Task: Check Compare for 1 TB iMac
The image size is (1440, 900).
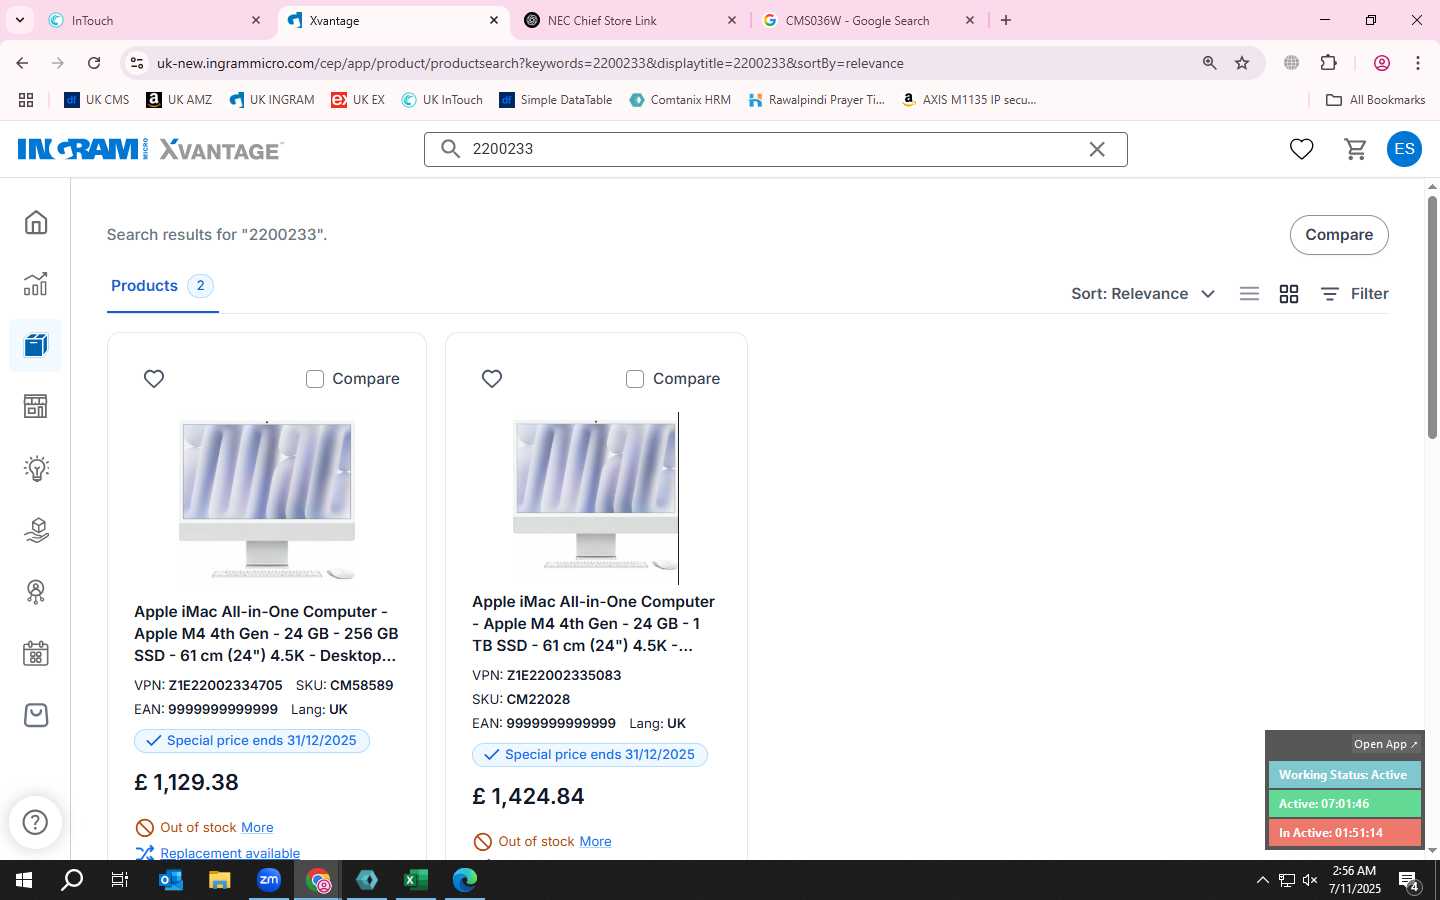Action: pyautogui.click(x=635, y=379)
